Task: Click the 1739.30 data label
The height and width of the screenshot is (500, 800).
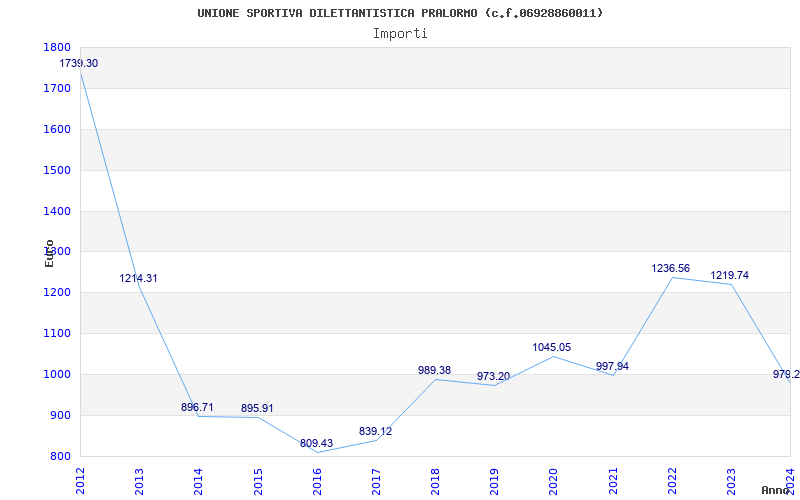Action: tap(79, 64)
